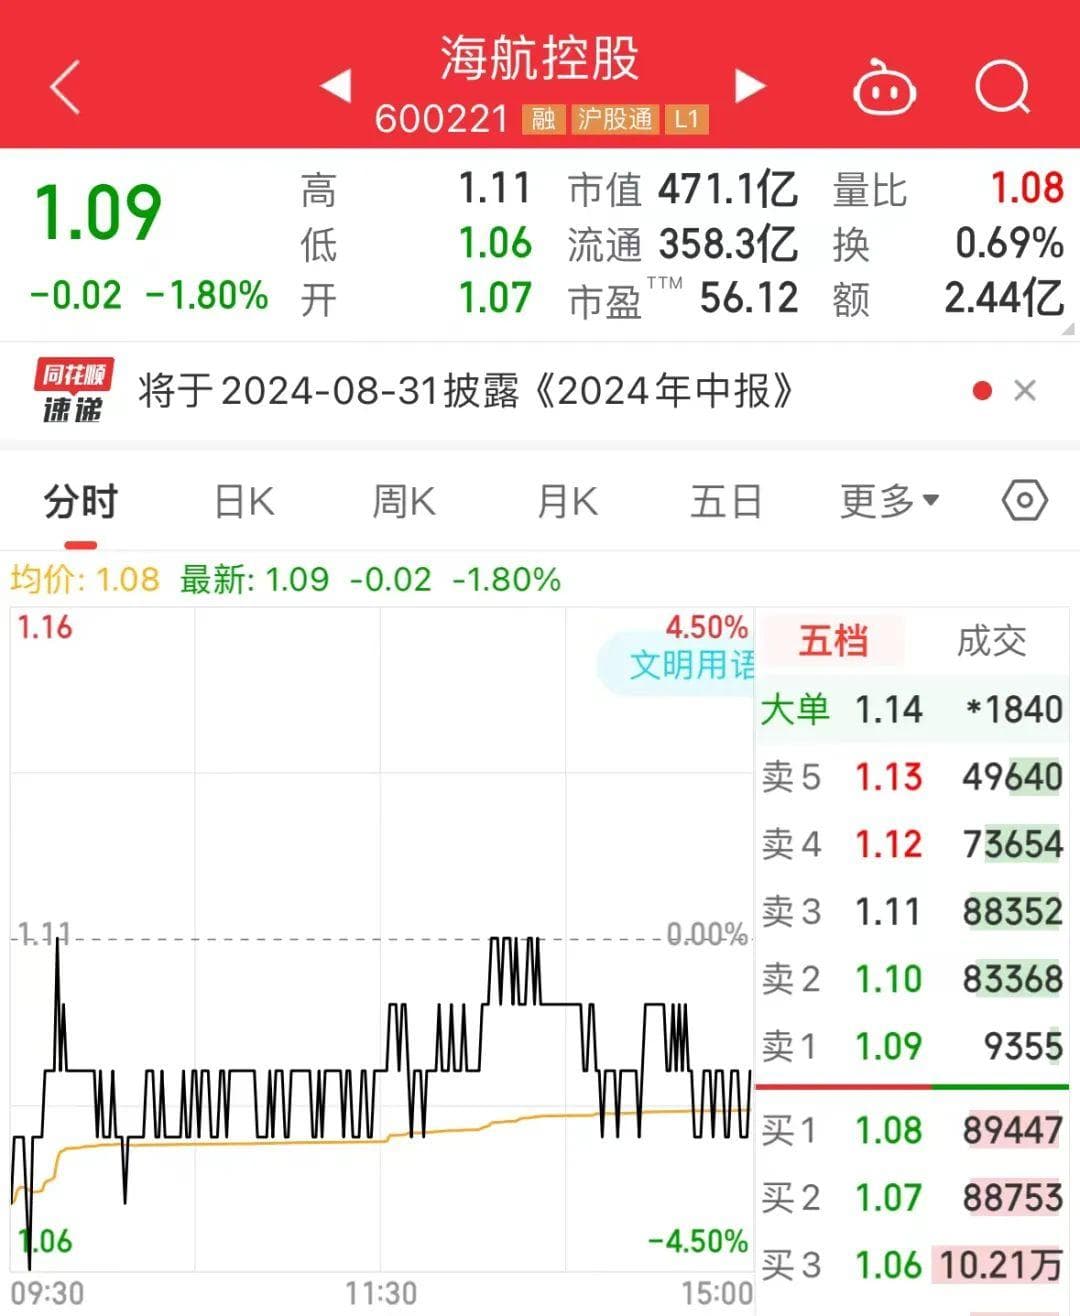This screenshot has width=1080, height=1316.
Task: Tap the 沪股通 badge
Action: coord(615,119)
